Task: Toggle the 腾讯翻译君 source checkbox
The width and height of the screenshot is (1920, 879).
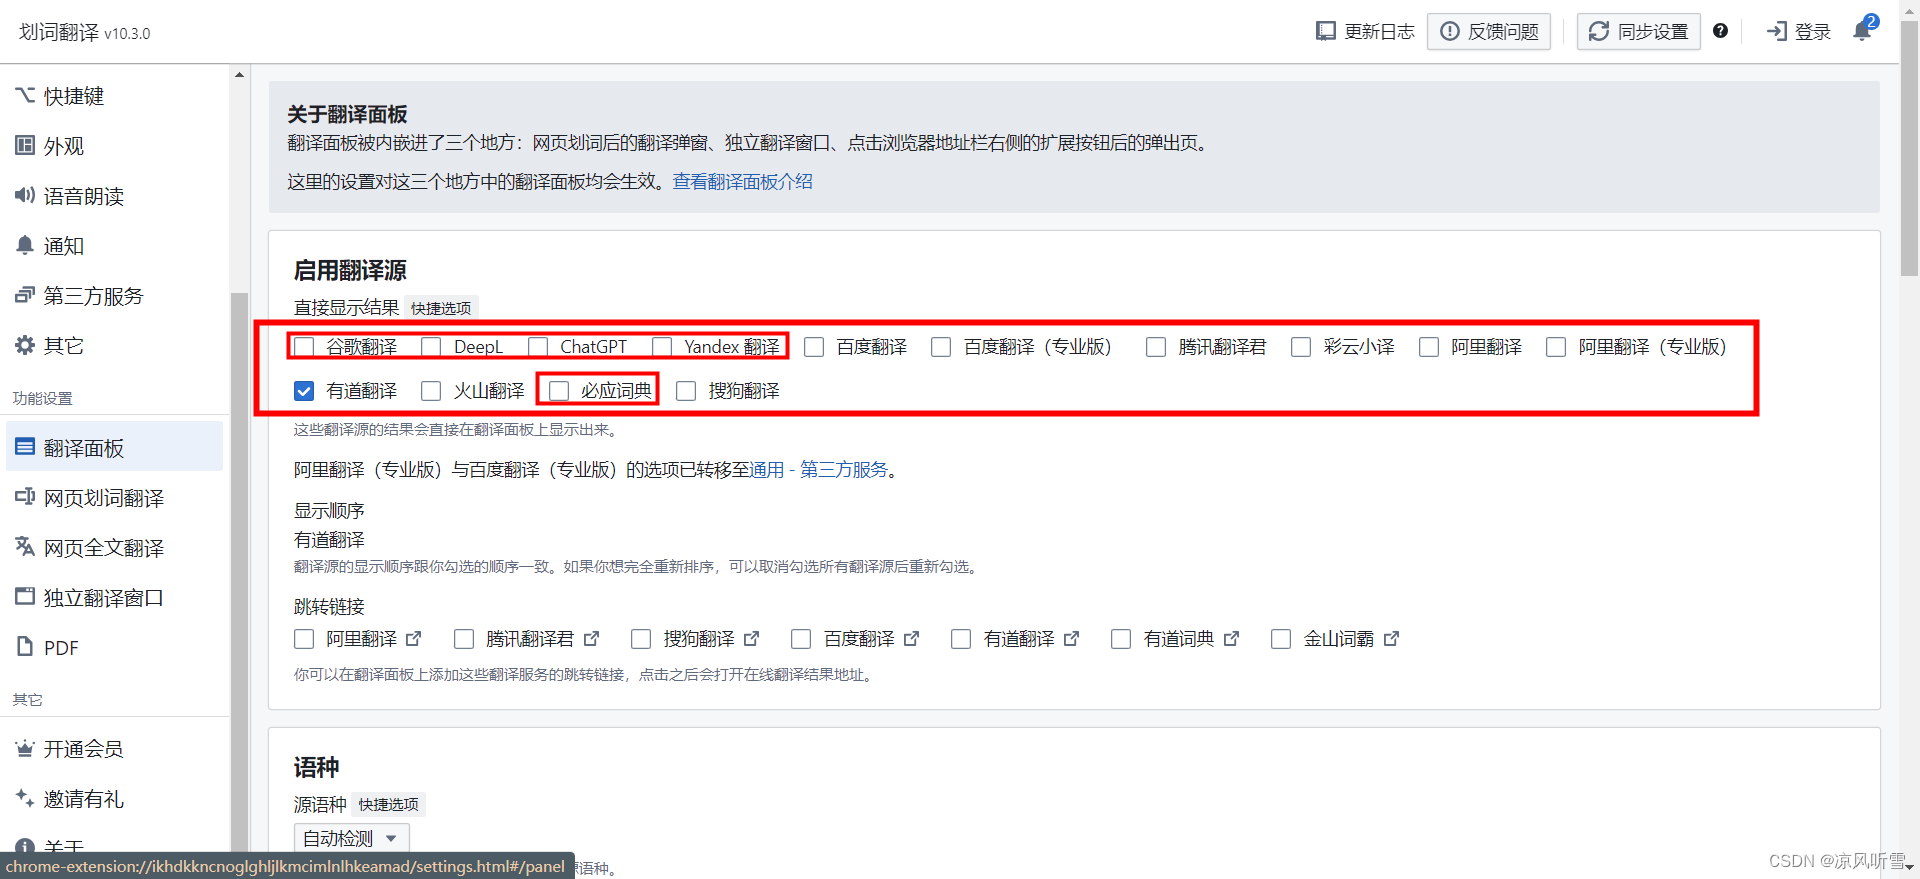Action: 1156,347
